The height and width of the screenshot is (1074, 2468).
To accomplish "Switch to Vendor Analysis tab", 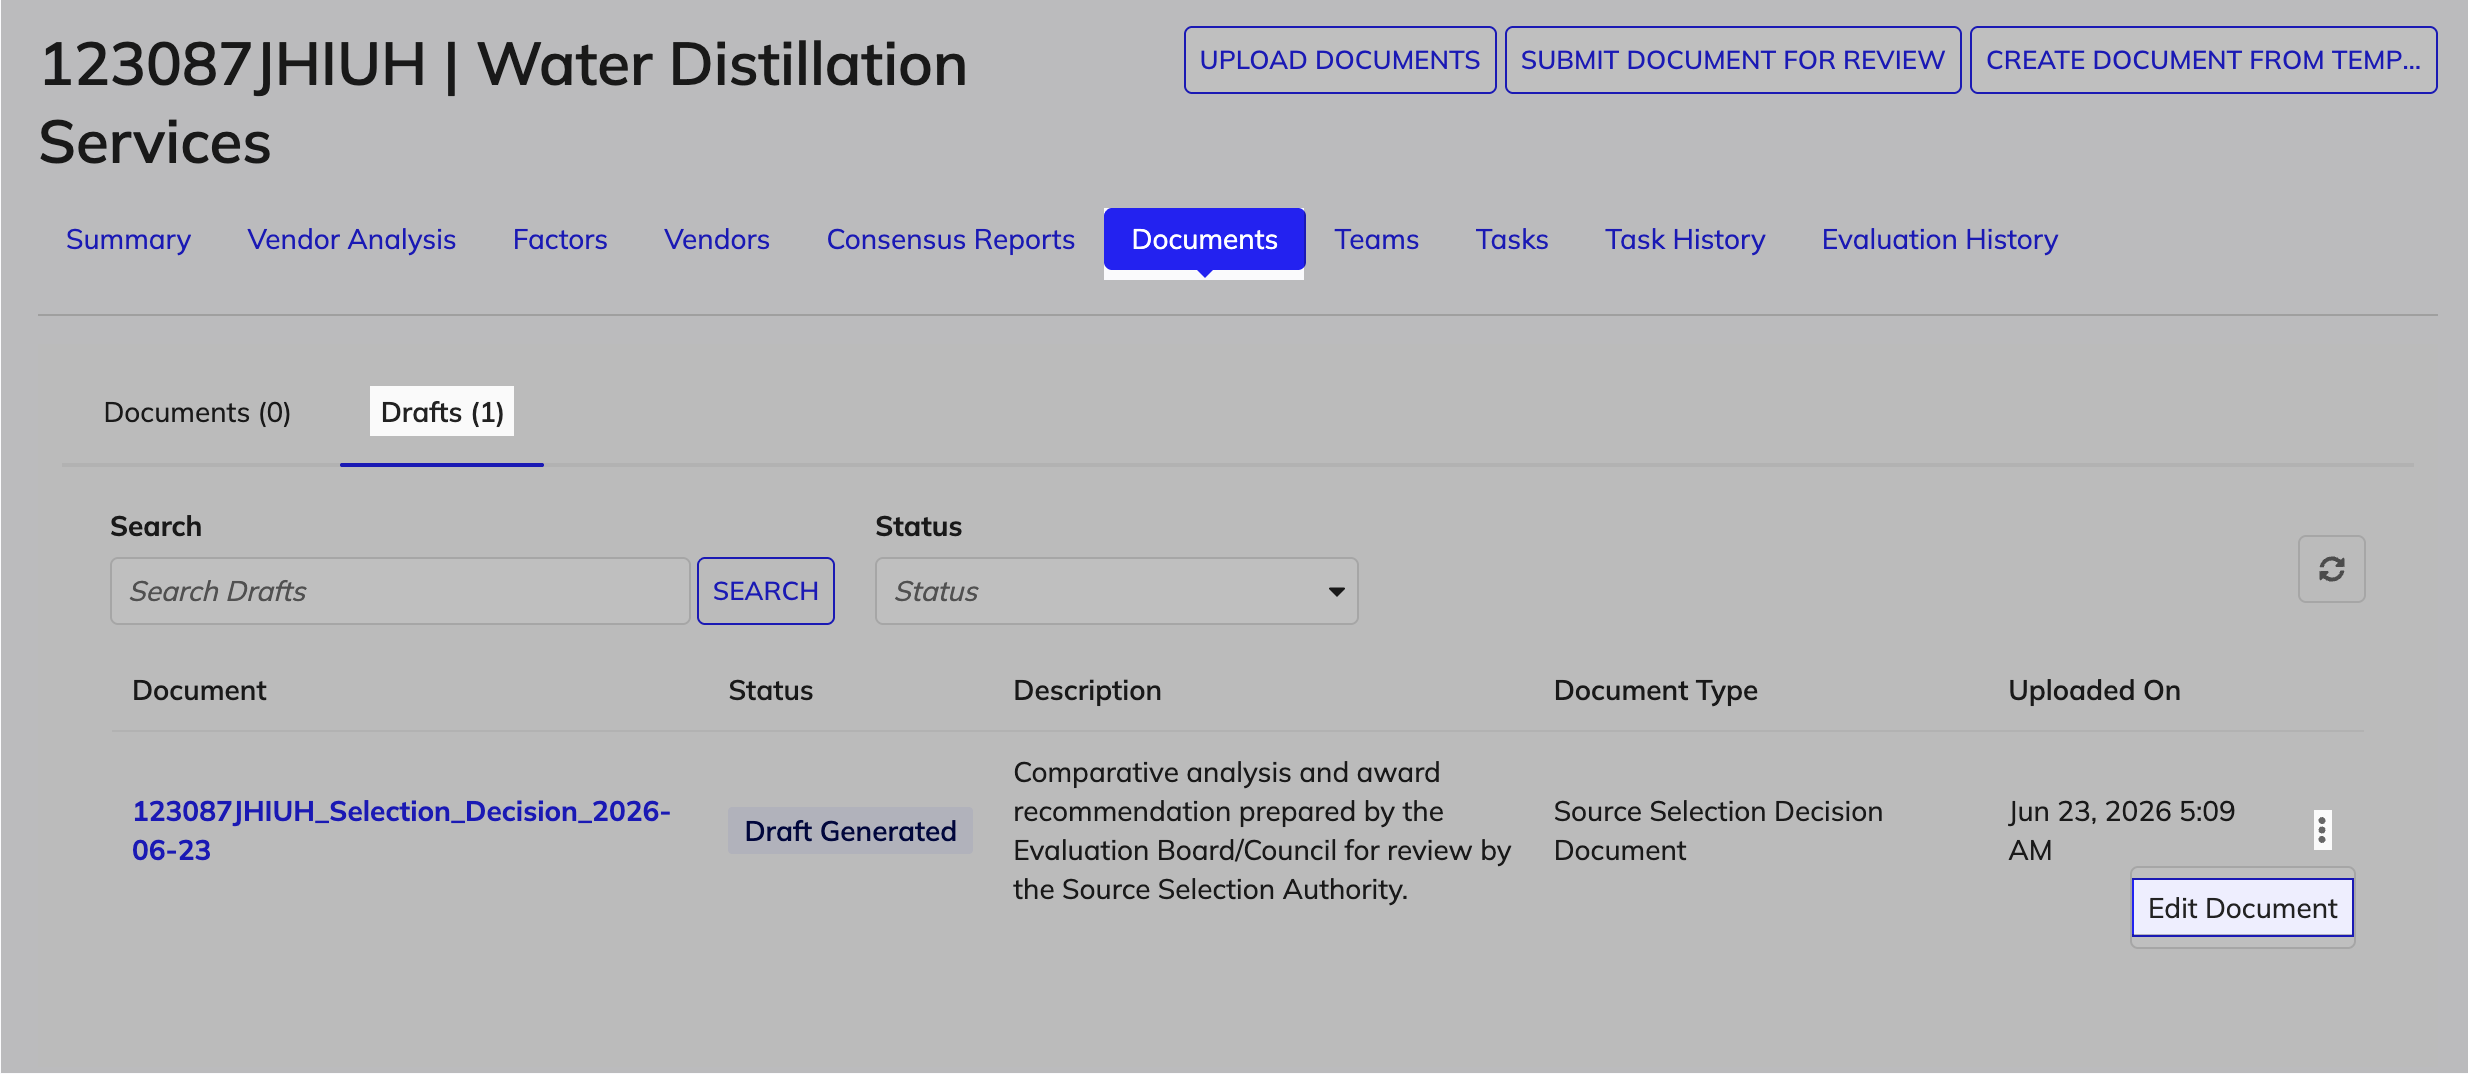I will [352, 239].
